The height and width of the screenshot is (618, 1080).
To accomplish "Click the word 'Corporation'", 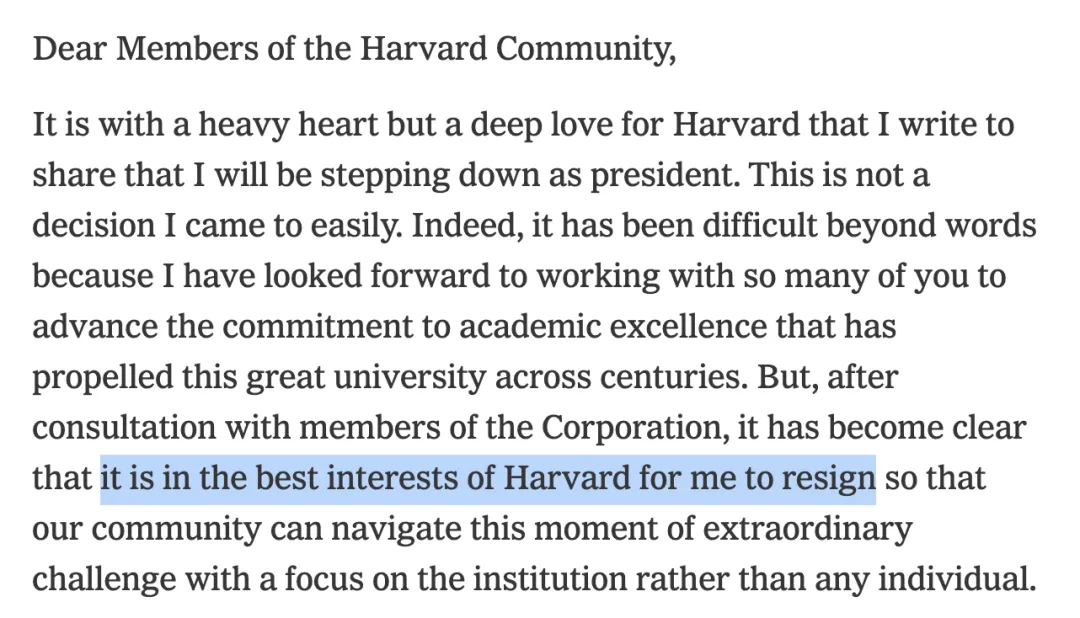I will [635, 427].
